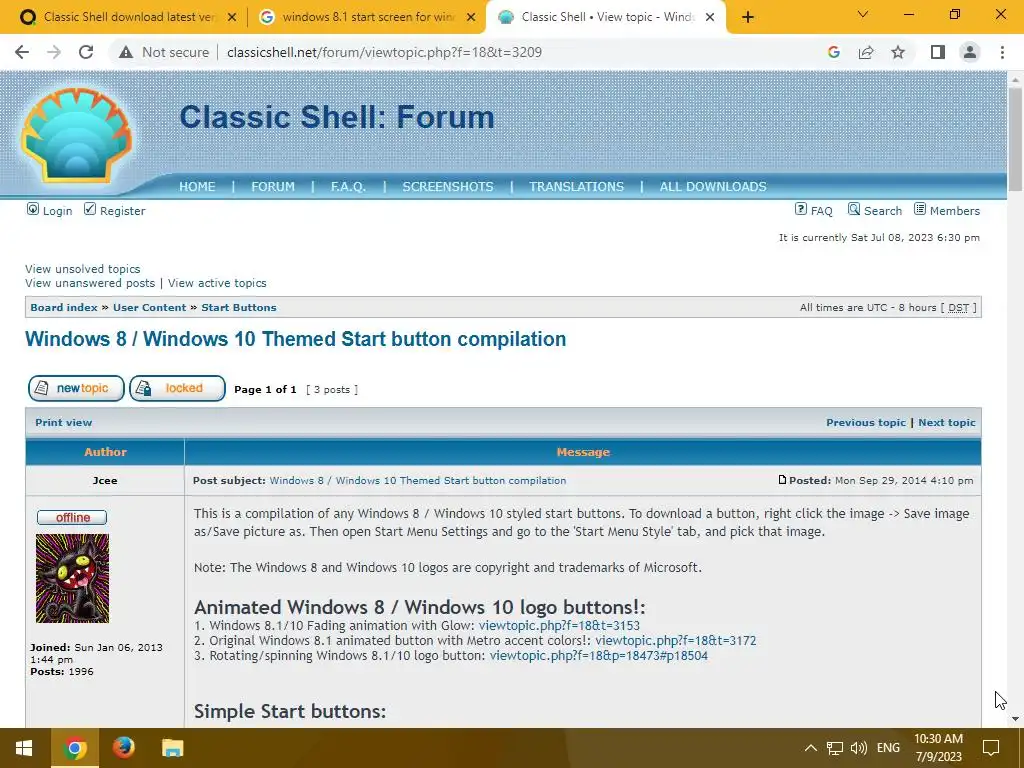Open the FORUM navigation item
This screenshot has height=768, width=1024.
coord(273,187)
